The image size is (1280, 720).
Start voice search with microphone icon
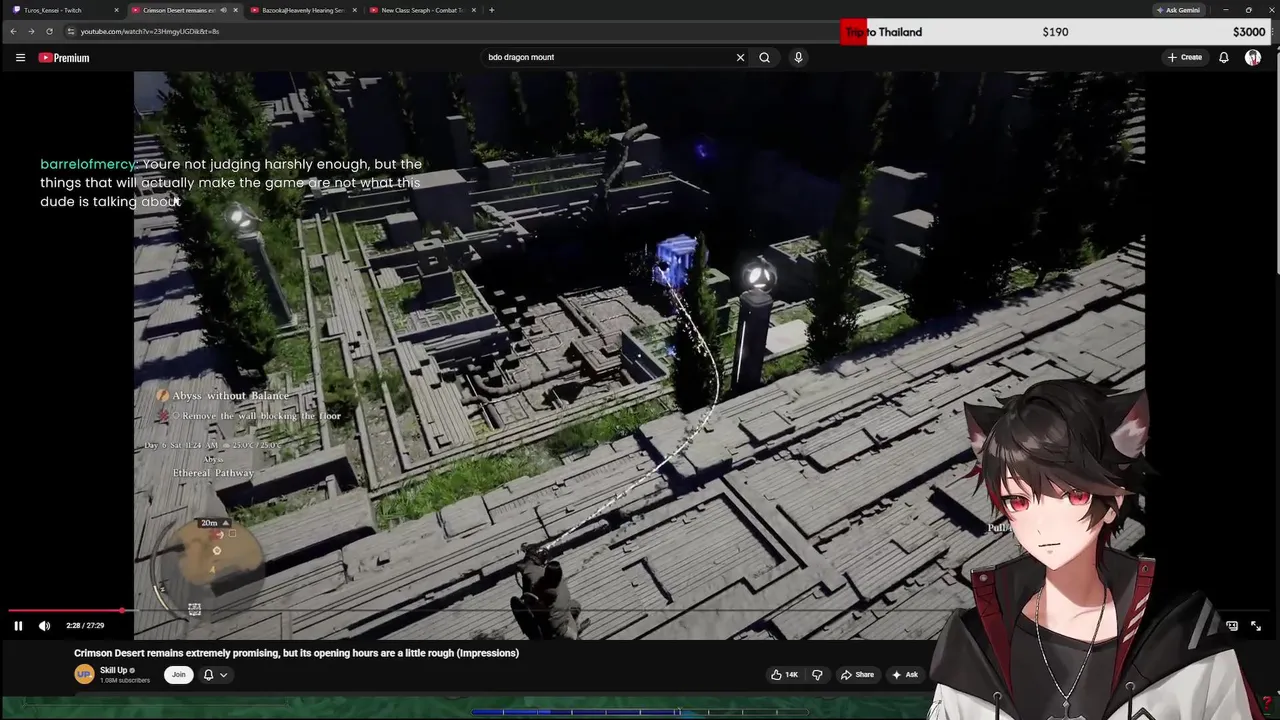(x=798, y=57)
